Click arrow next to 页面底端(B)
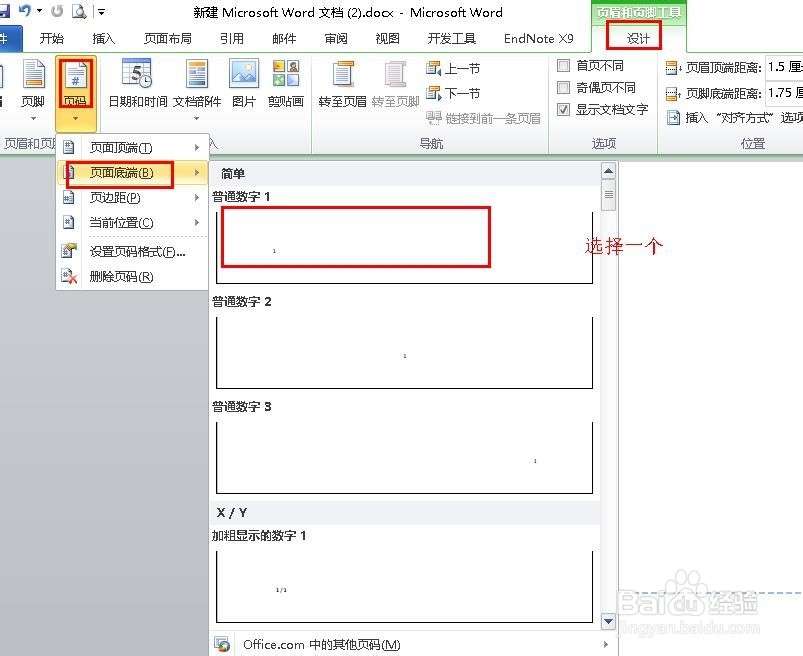The image size is (803, 656). click(197, 173)
